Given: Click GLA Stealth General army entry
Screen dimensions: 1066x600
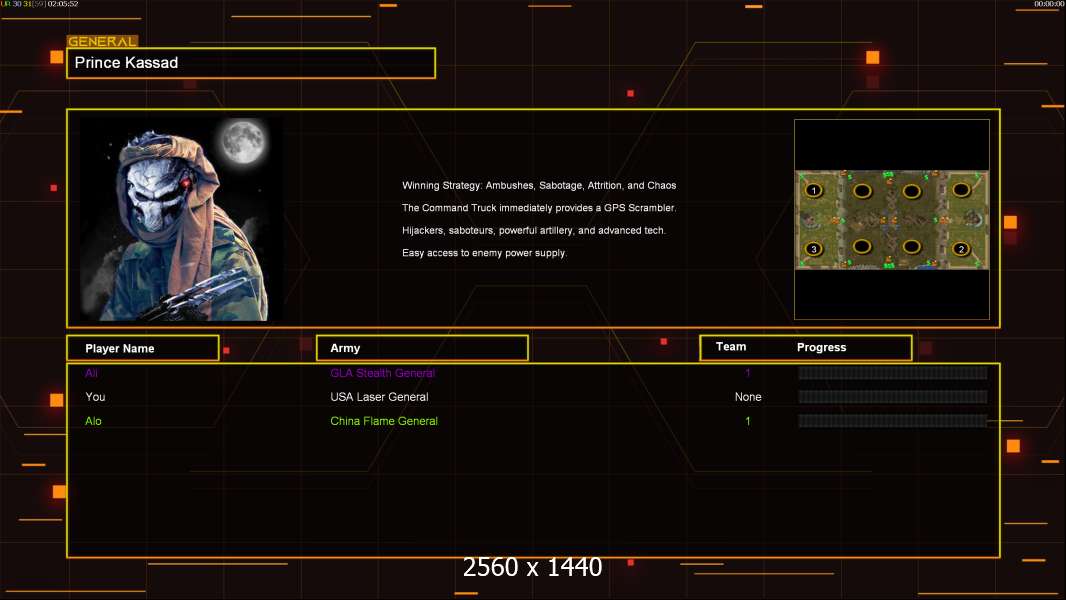Looking at the screenshot, I should [382, 373].
